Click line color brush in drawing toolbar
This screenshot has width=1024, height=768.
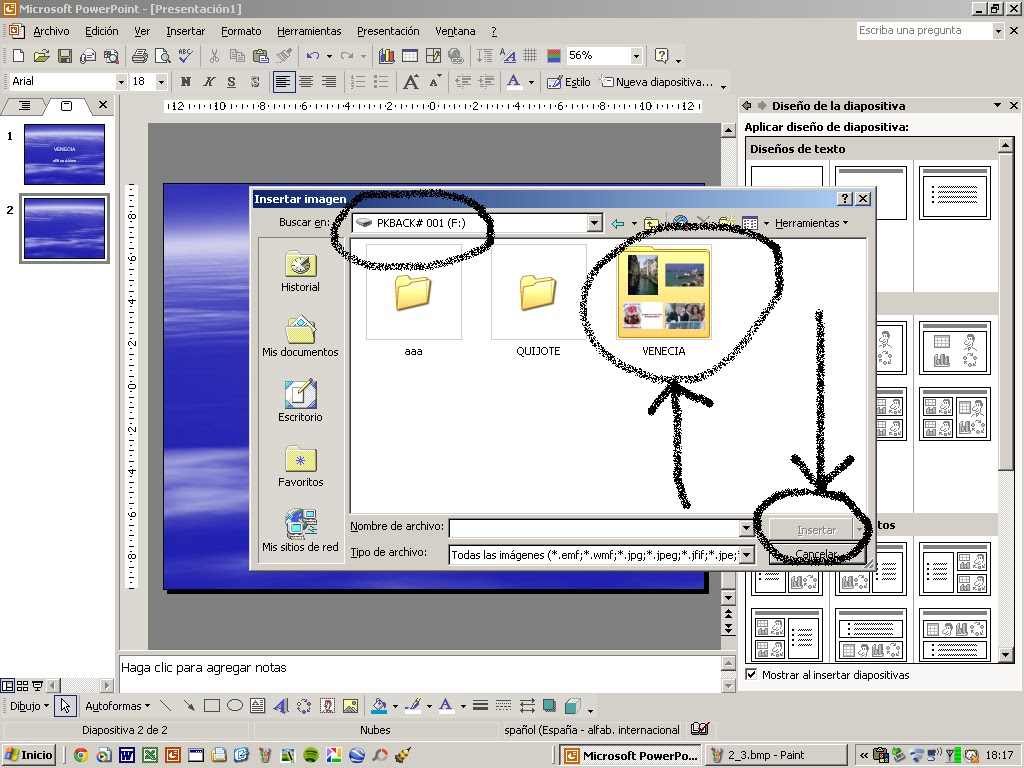(413, 706)
